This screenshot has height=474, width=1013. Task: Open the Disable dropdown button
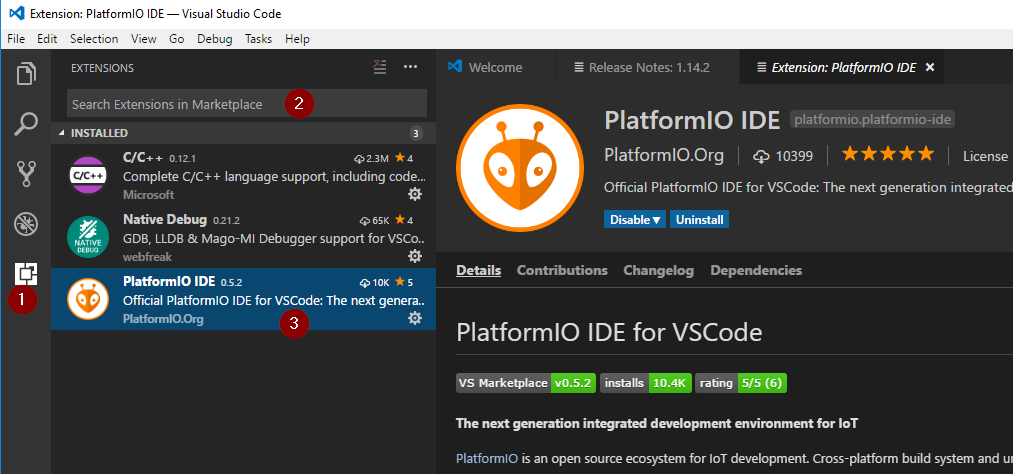[x=636, y=220]
